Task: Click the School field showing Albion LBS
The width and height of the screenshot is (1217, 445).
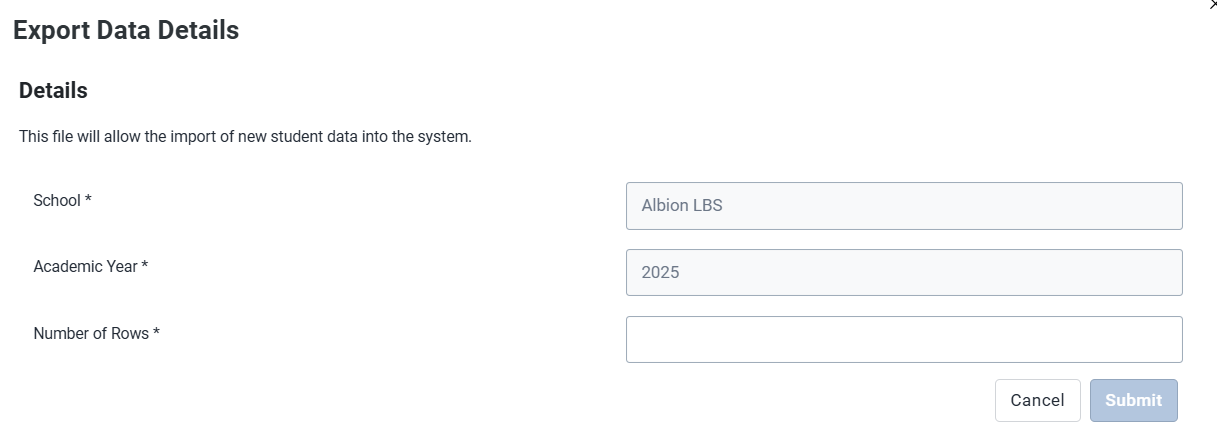Action: tap(904, 206)
